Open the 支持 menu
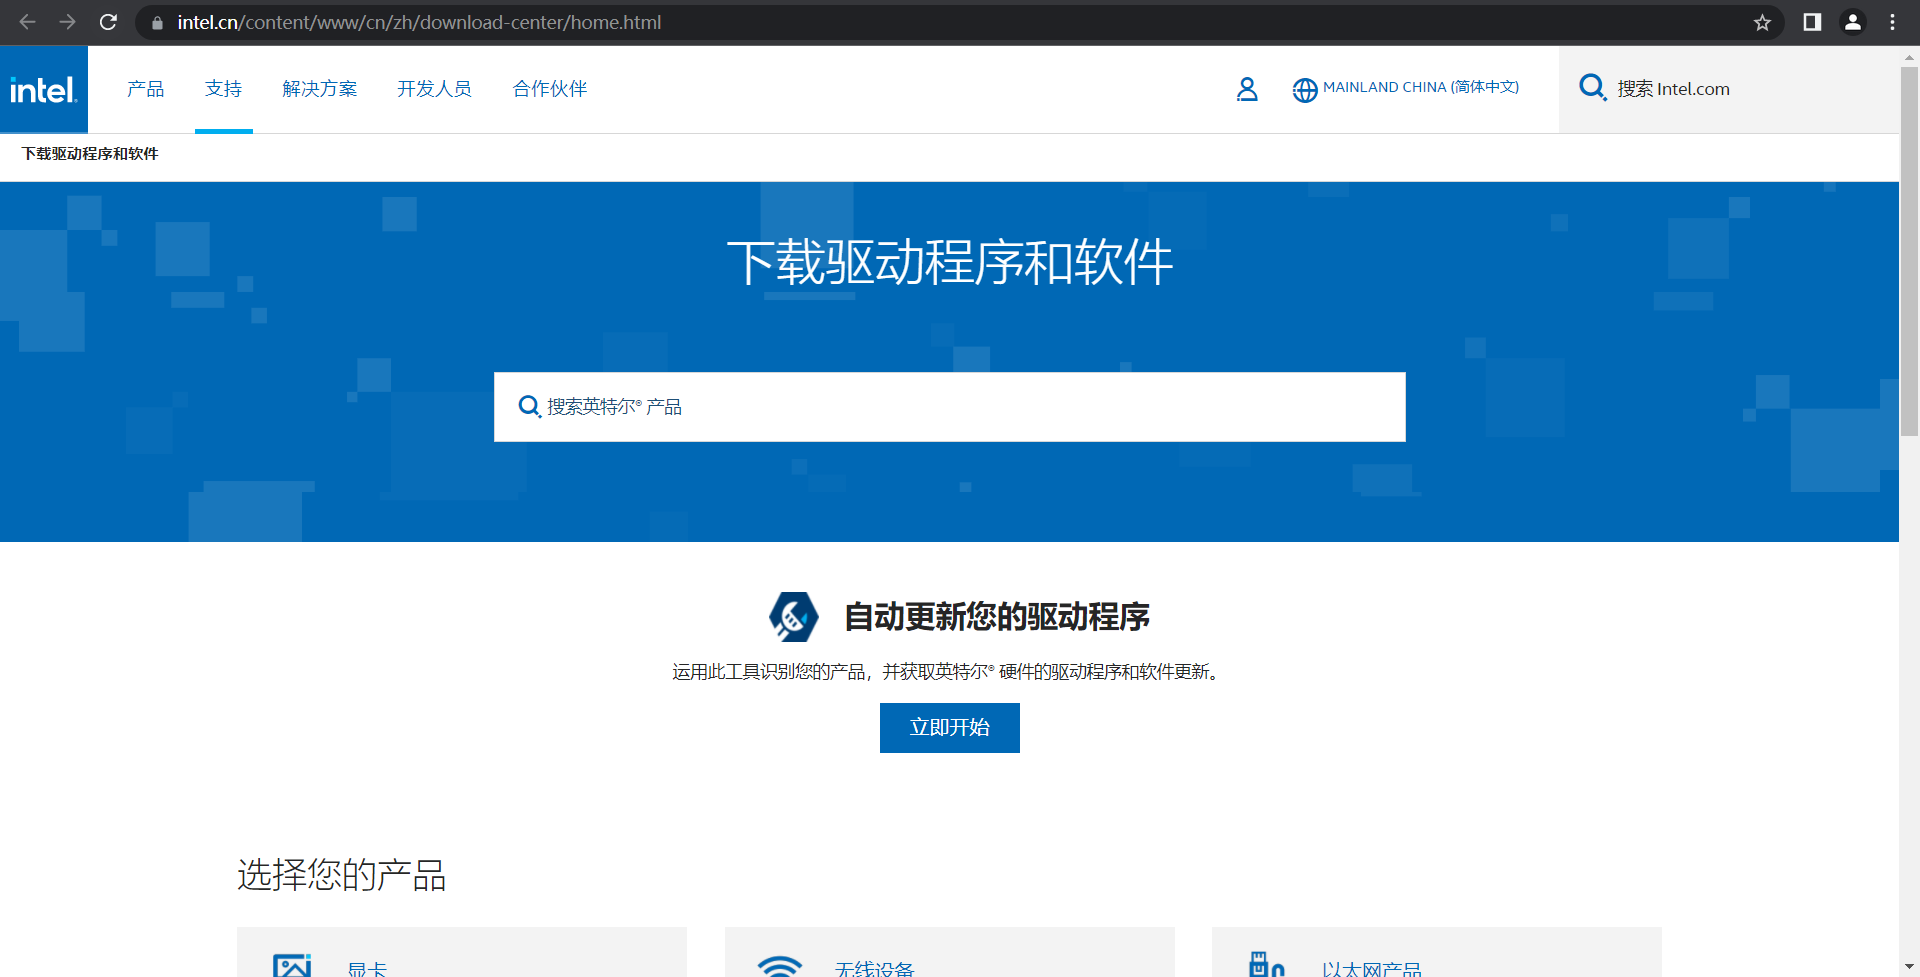Viewport: 1920px width, 977px height. point(223,89)
